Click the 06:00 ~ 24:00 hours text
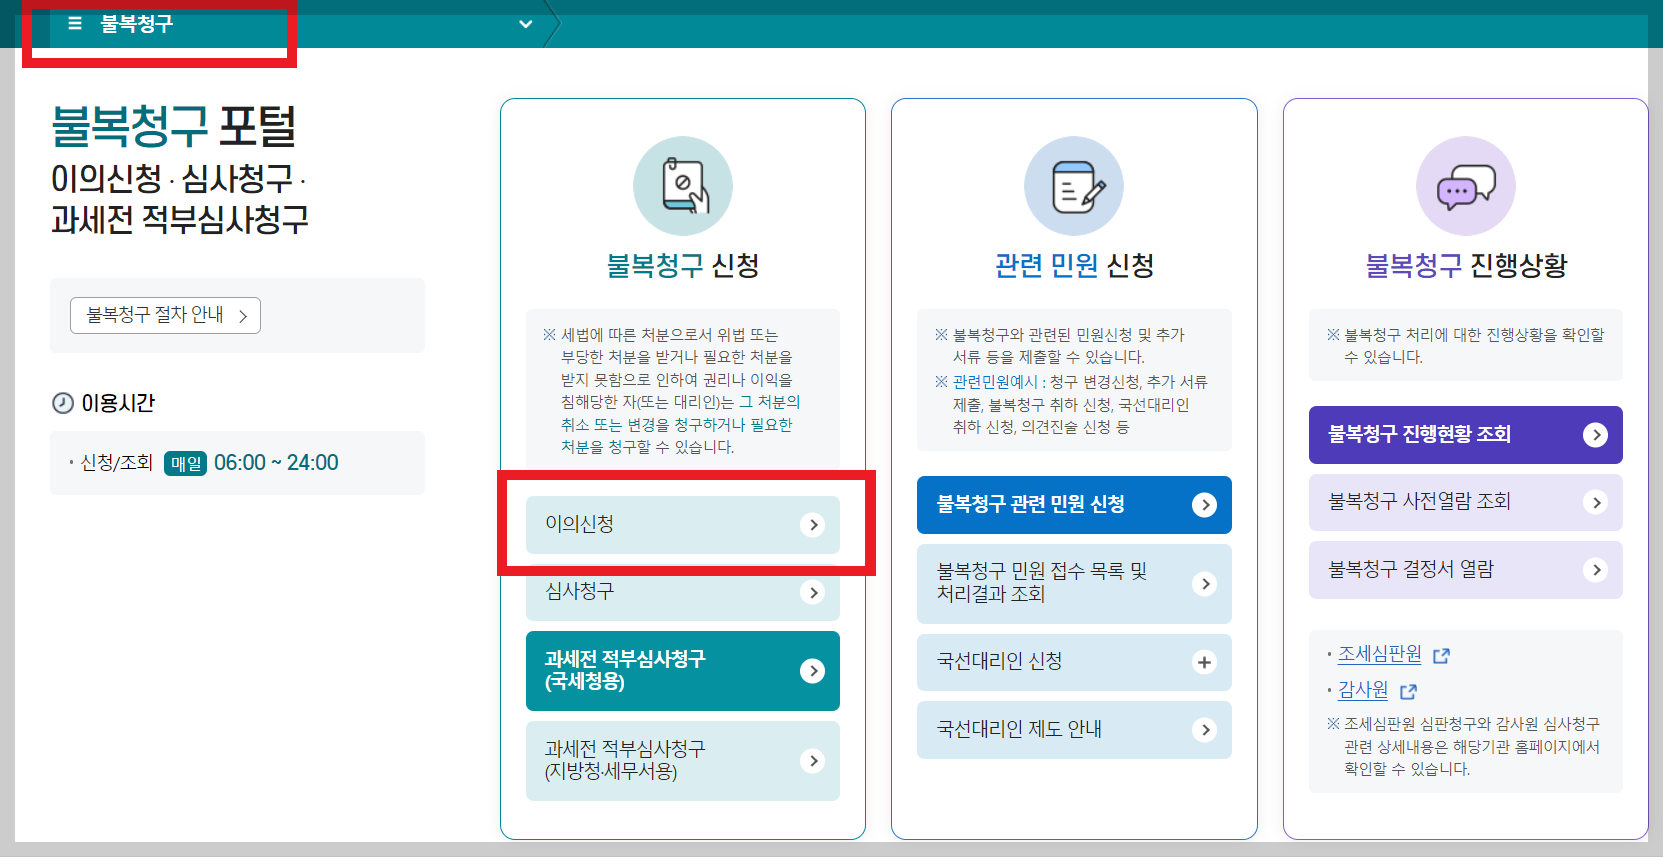 276,463
